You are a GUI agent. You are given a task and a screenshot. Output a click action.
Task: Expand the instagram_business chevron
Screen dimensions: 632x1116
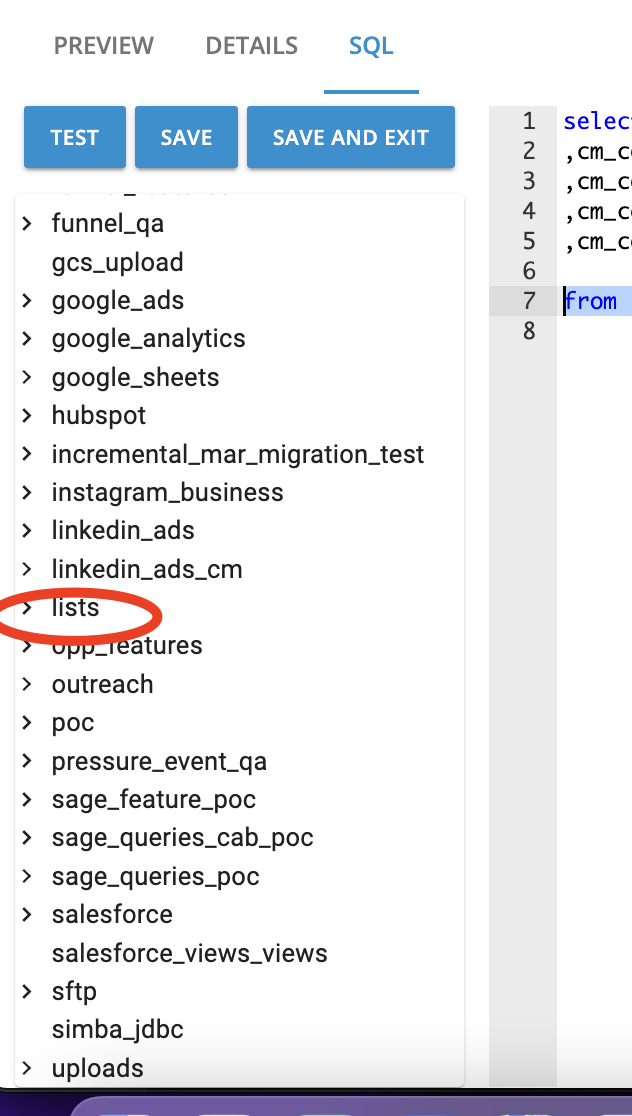27,492
